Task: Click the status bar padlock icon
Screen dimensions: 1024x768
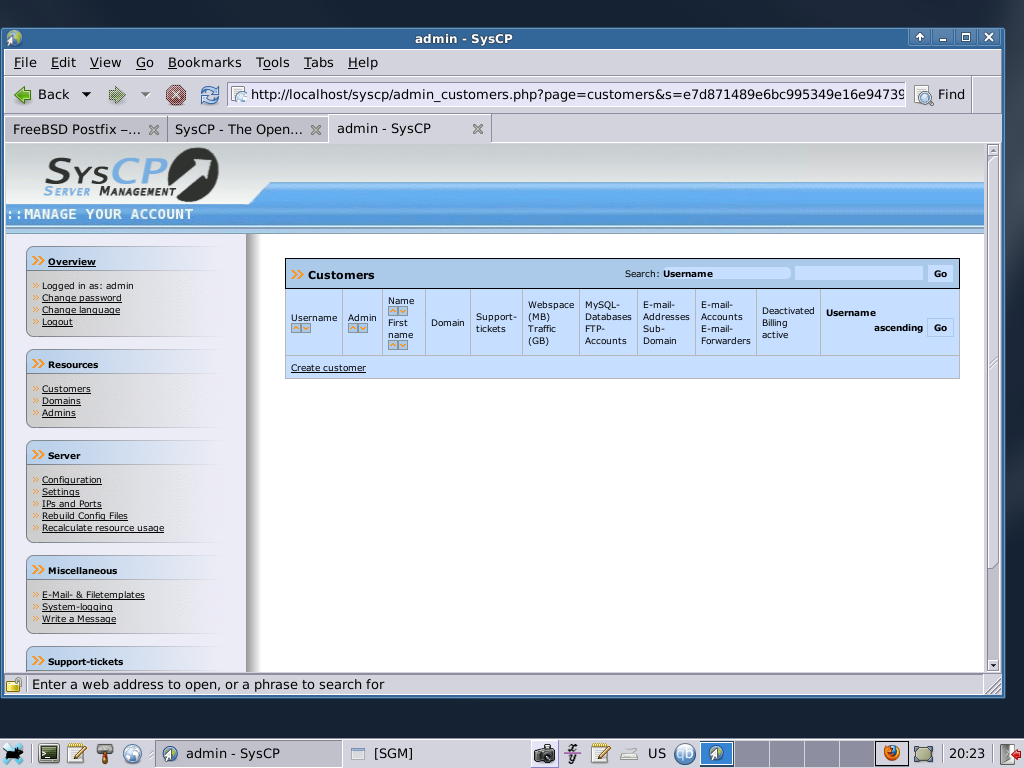Action: click(x=14, y=685)
